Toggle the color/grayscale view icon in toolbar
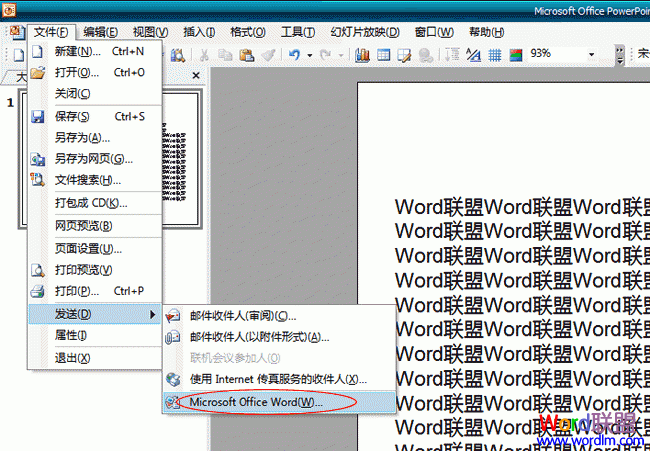The image size is (650, 451). tap(516, 54)
